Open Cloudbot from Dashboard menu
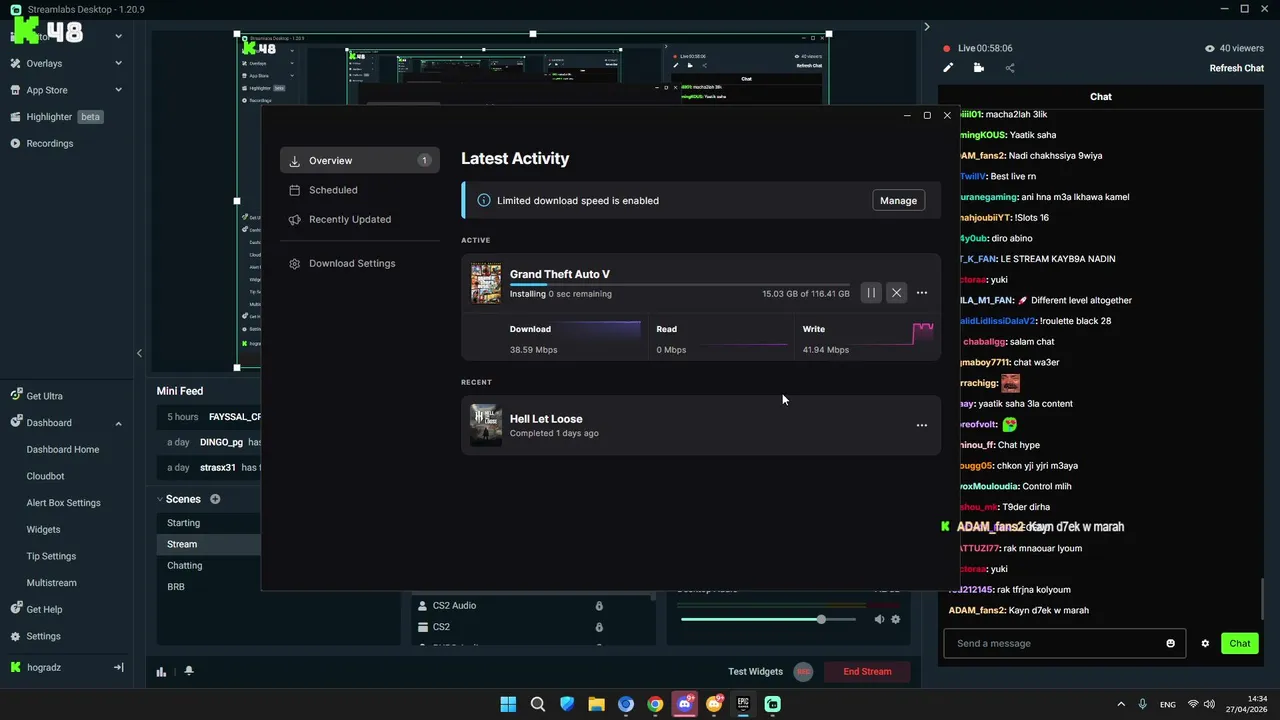 [x=45, y=476]
